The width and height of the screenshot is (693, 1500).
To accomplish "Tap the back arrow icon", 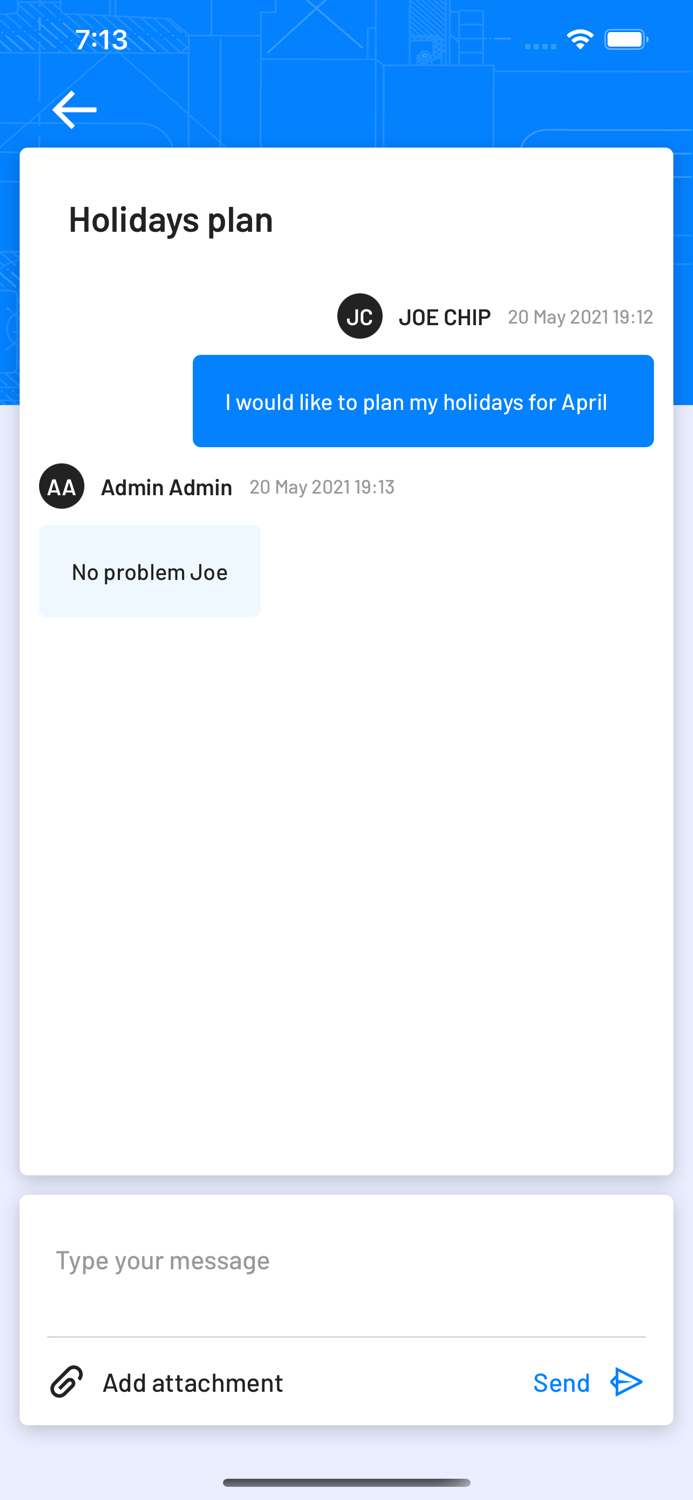I will (74, 110).
